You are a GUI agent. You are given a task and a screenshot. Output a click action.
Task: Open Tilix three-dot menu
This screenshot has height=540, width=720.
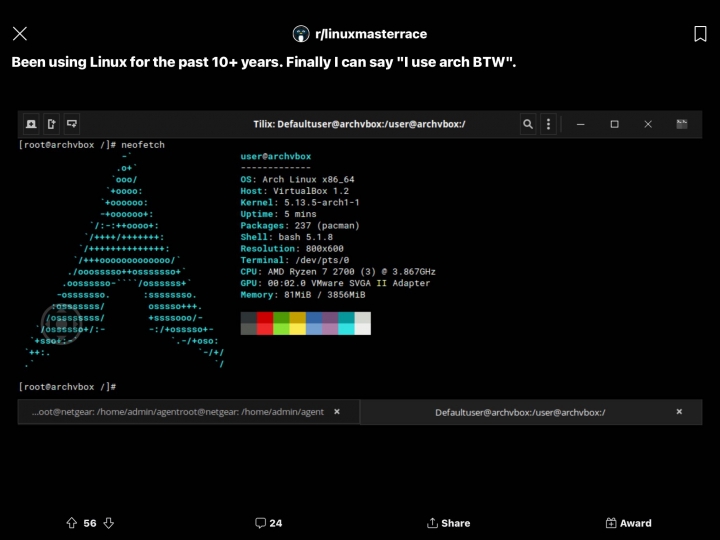click(x=548, y=124)
